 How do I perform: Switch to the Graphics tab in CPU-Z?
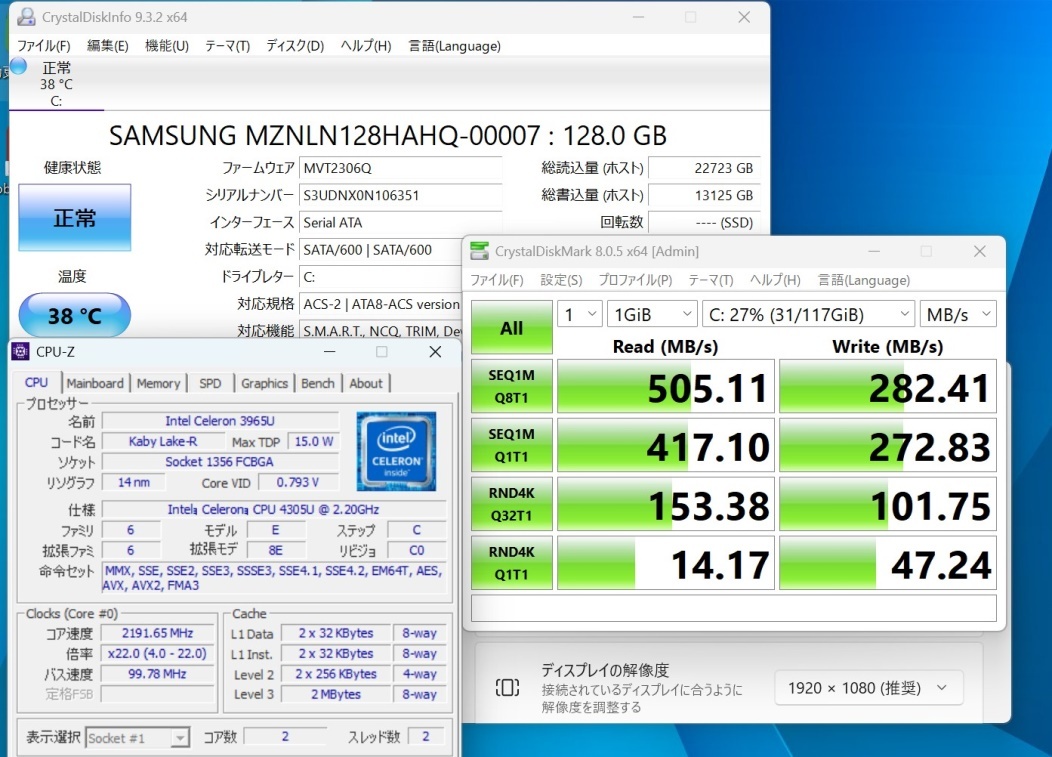pyautogui.click(x=264, y=383)
